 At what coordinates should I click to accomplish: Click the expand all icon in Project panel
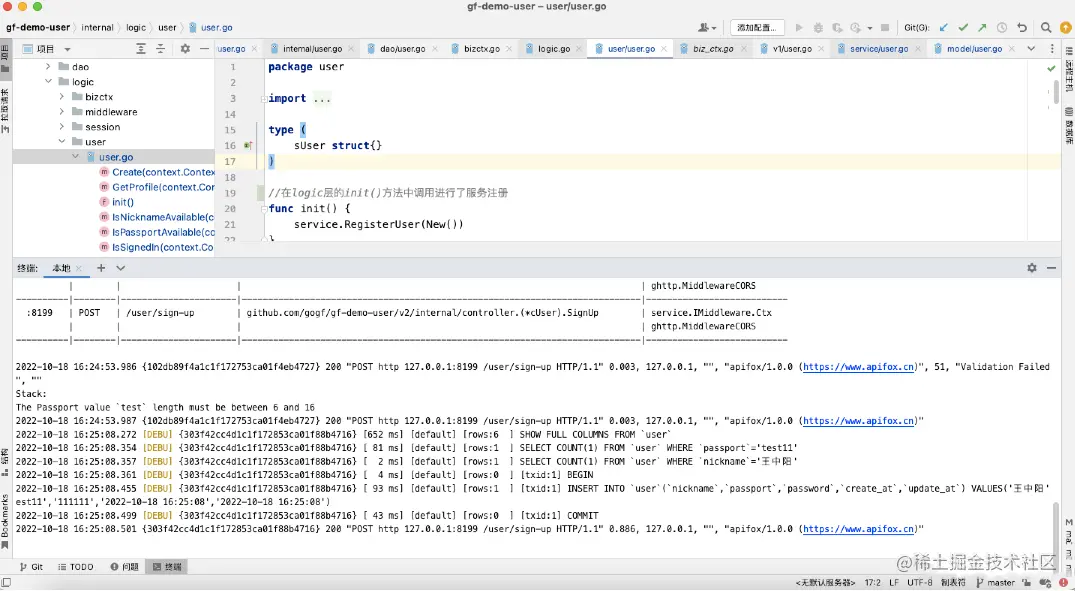tap(141, 49)
